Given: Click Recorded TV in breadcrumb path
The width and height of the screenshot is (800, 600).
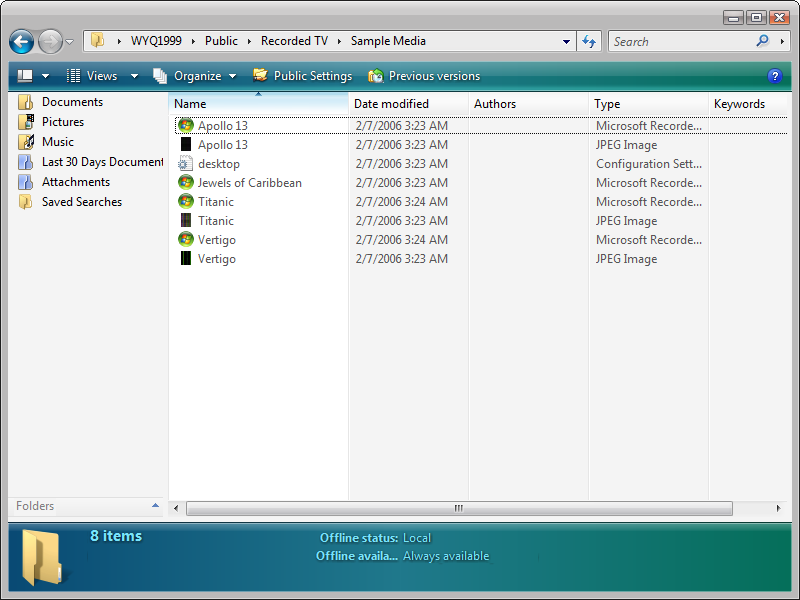Looking at the screenshot, I should click(293, 41).
